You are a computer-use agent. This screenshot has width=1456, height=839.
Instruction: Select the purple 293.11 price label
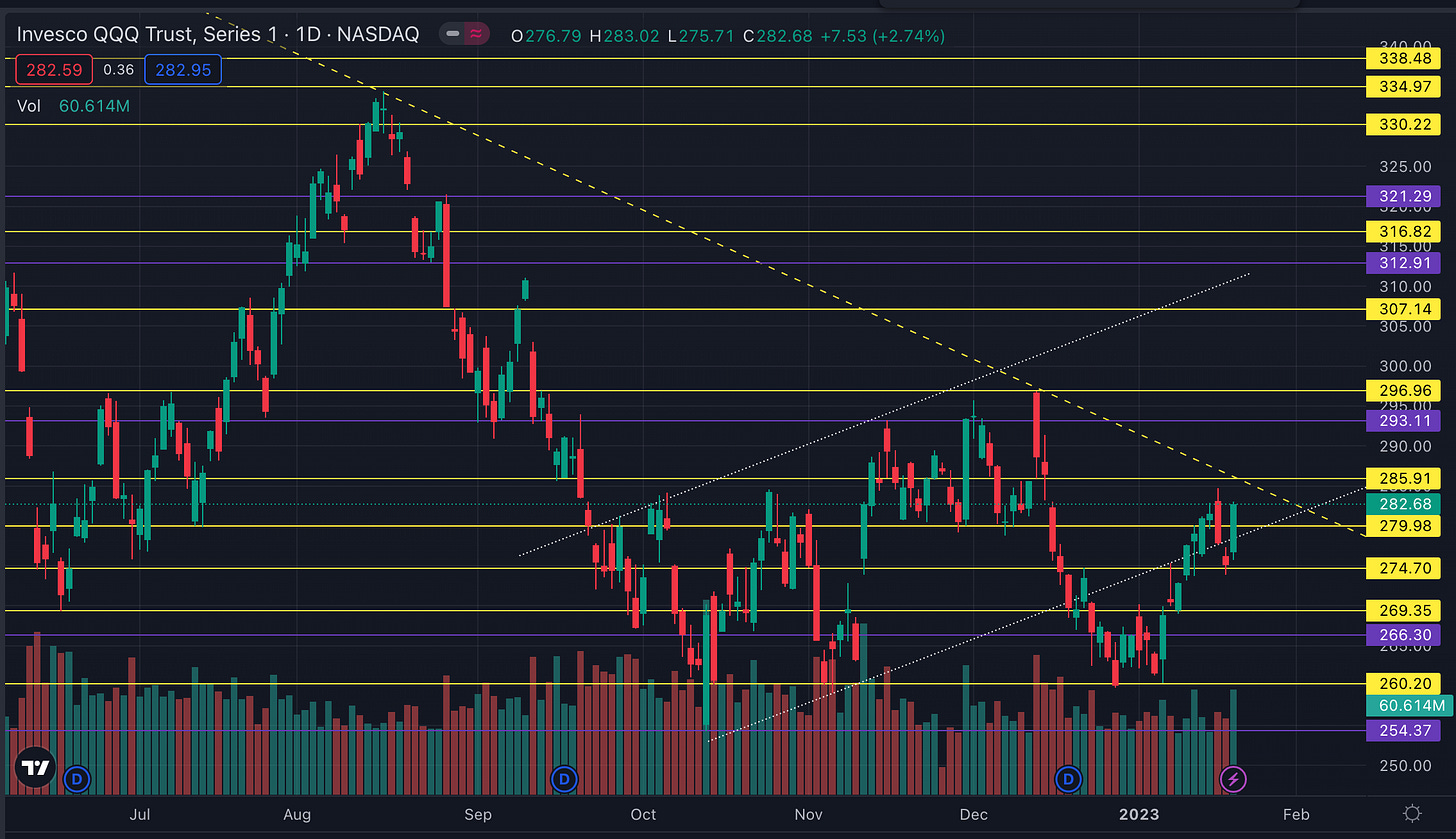1405,420
